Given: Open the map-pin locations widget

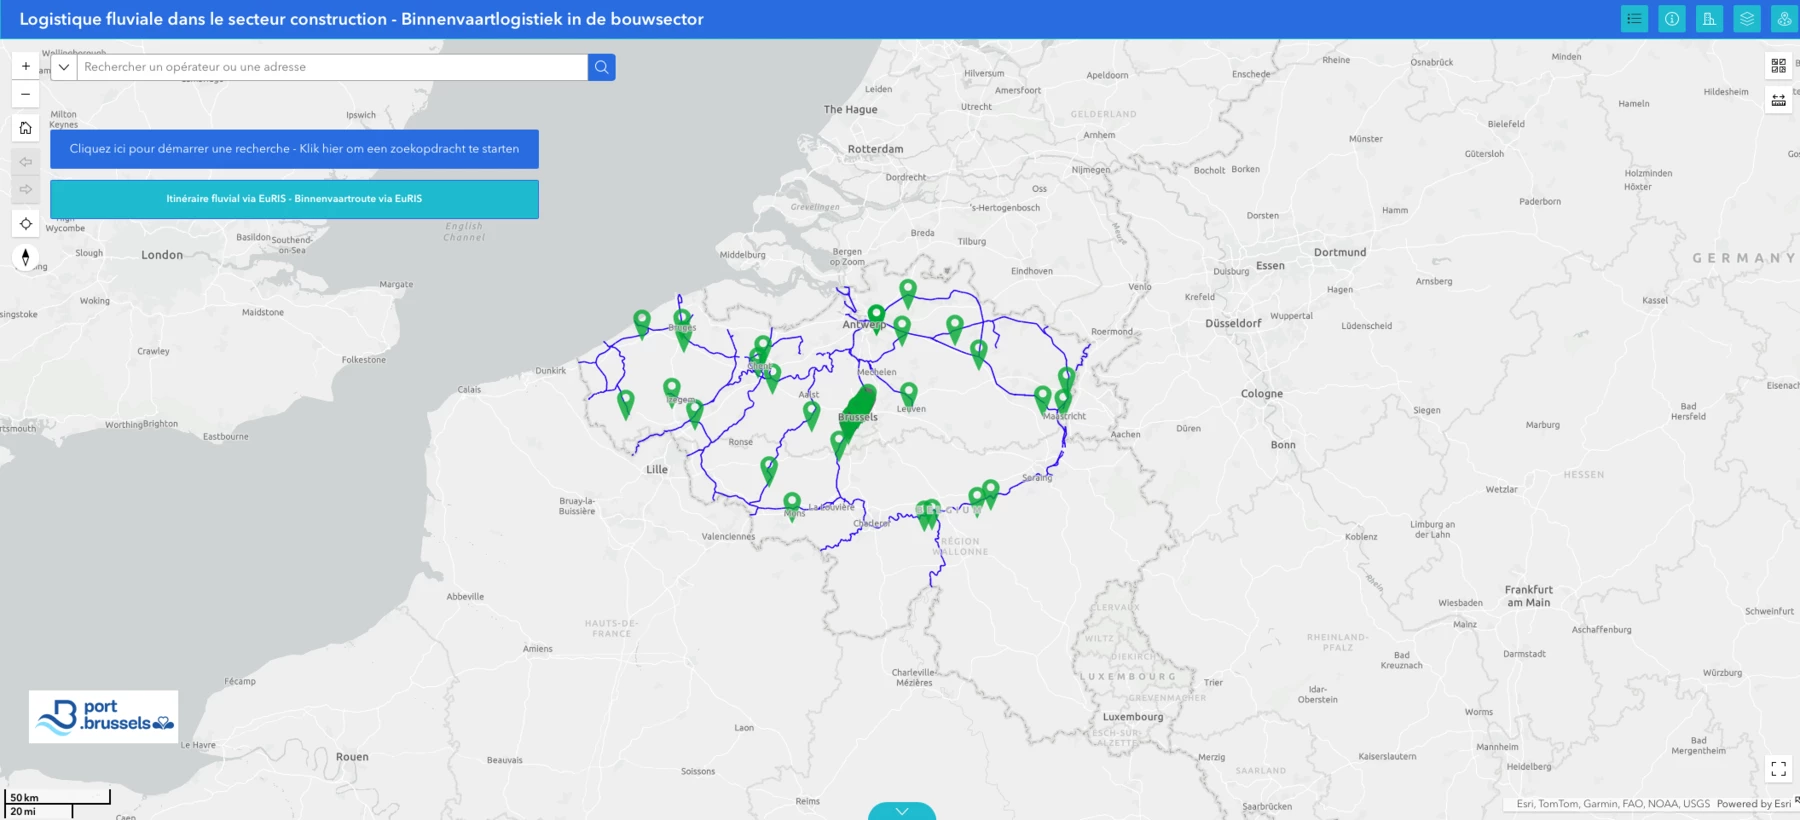Looking at the screenshot, I should (1785, 19).
